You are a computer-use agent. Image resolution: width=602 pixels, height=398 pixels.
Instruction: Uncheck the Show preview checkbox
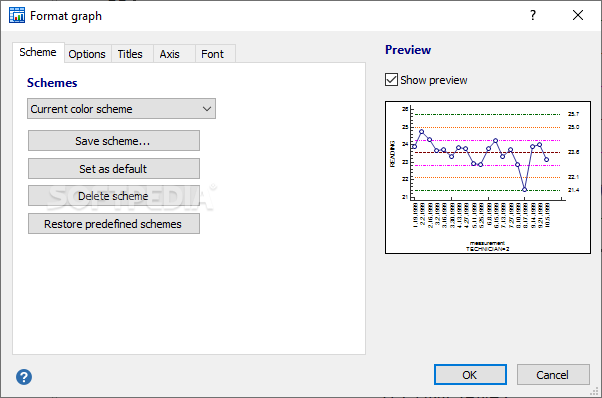pos(391,80)
